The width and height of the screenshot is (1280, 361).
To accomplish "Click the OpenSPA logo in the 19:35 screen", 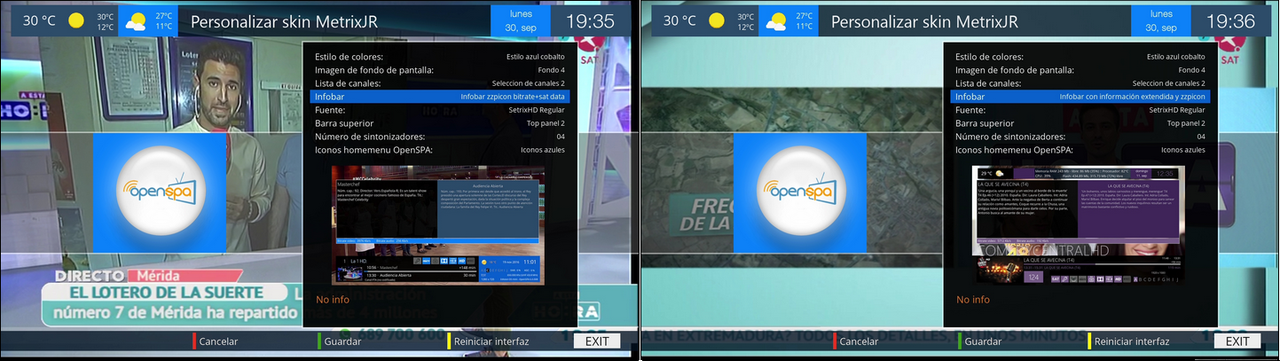I will tap(160, 192).
